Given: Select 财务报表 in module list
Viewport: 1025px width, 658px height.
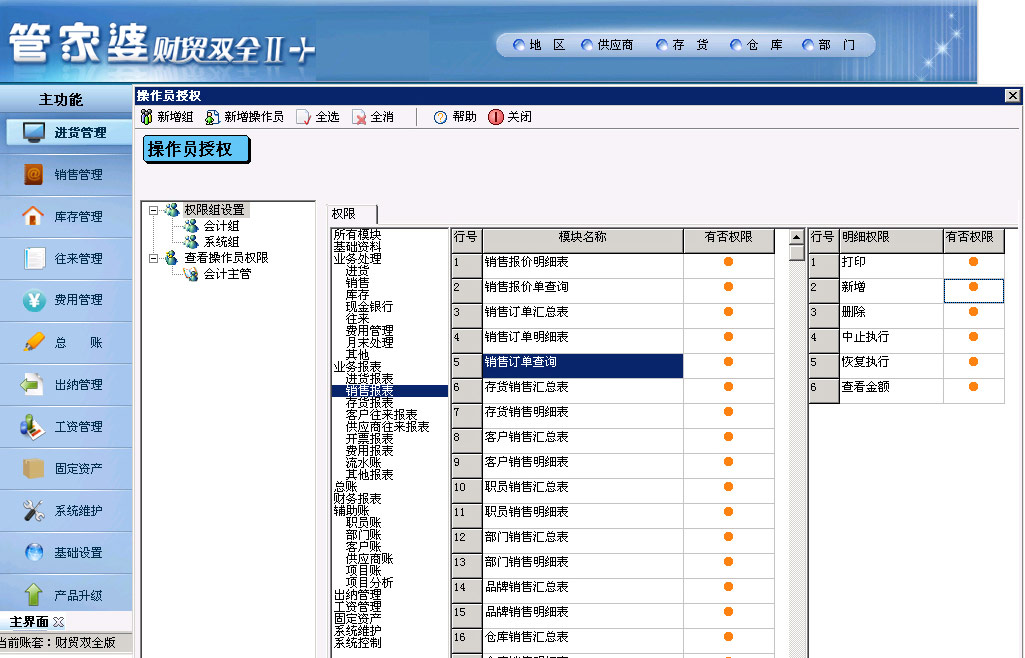Looking at the screenshot, I should (x=357, y=499).
